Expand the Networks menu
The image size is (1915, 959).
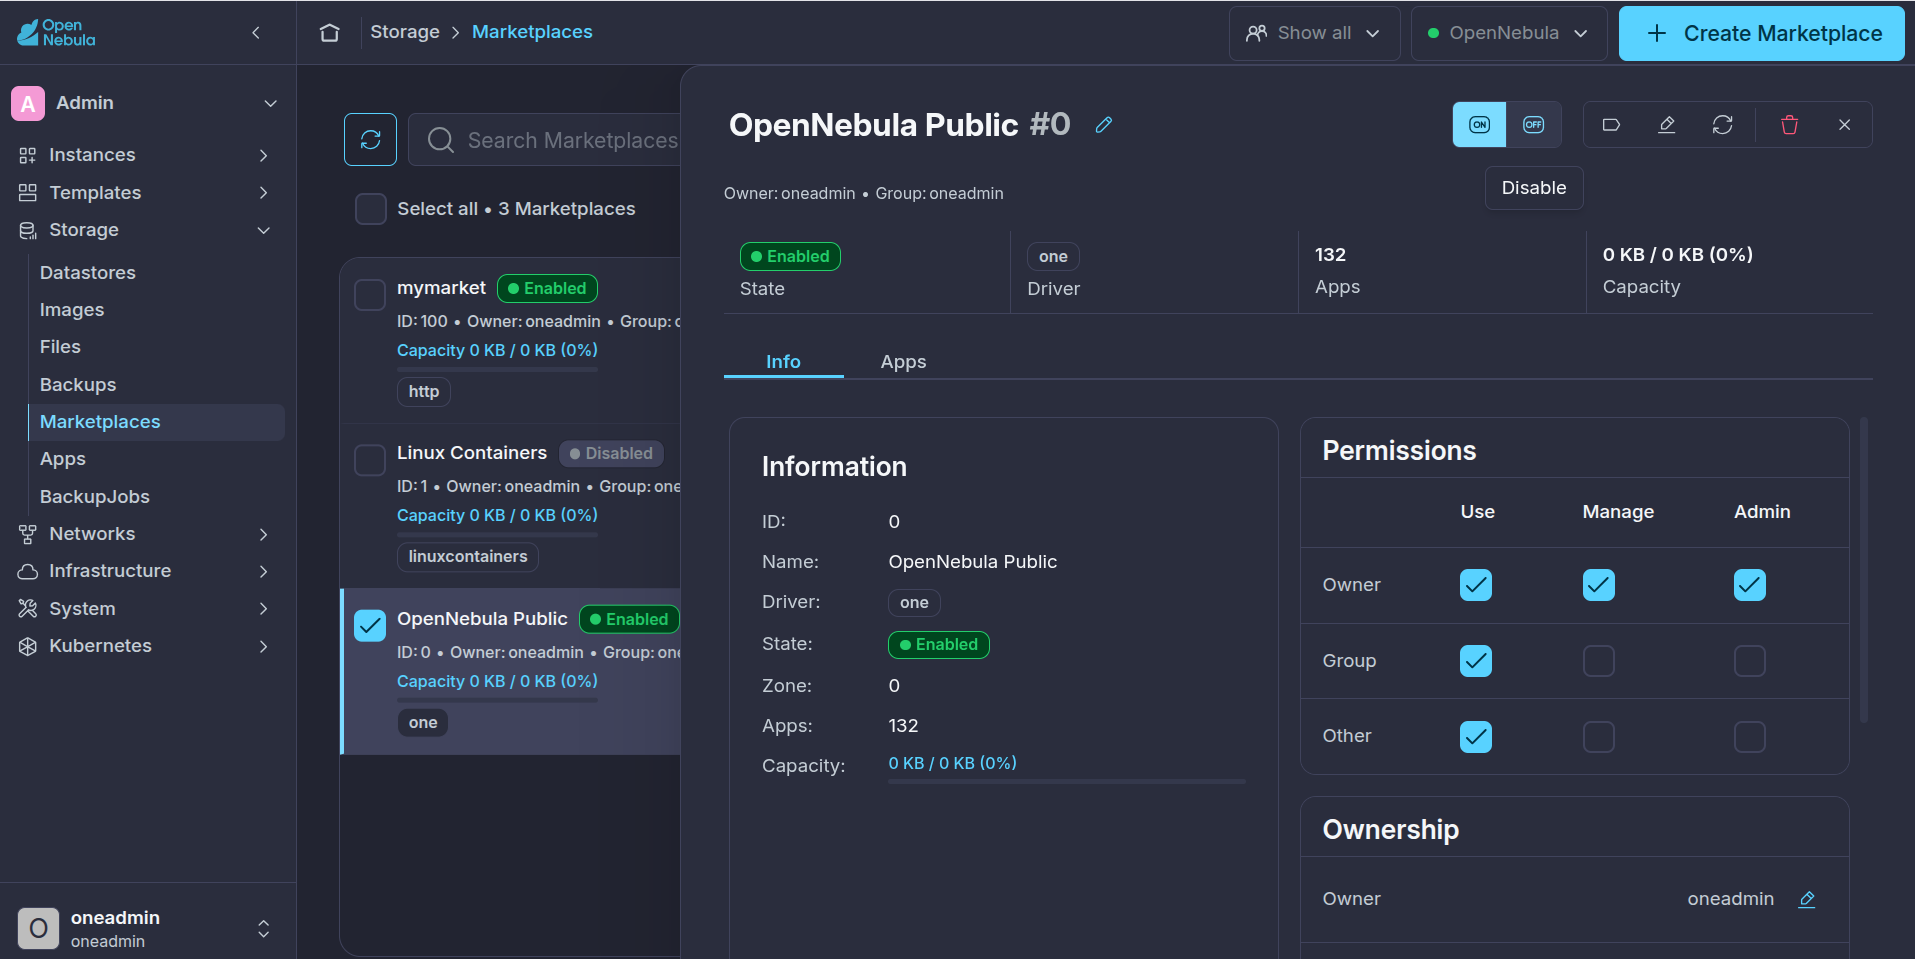coord(263,534)
